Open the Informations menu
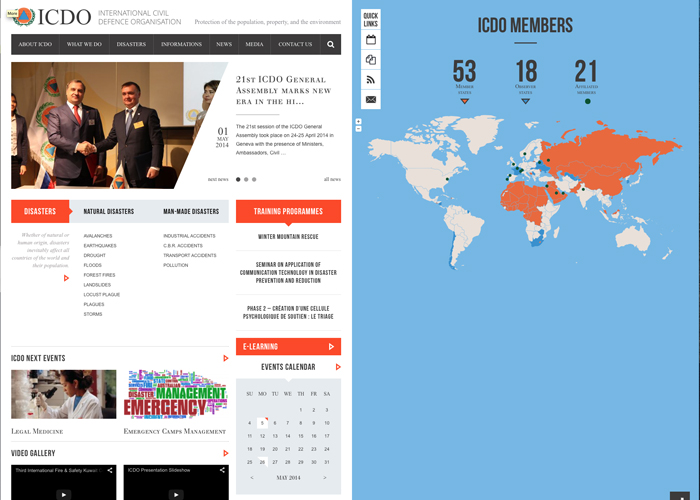Screen dimensions: 700x500 coord(181,44)
